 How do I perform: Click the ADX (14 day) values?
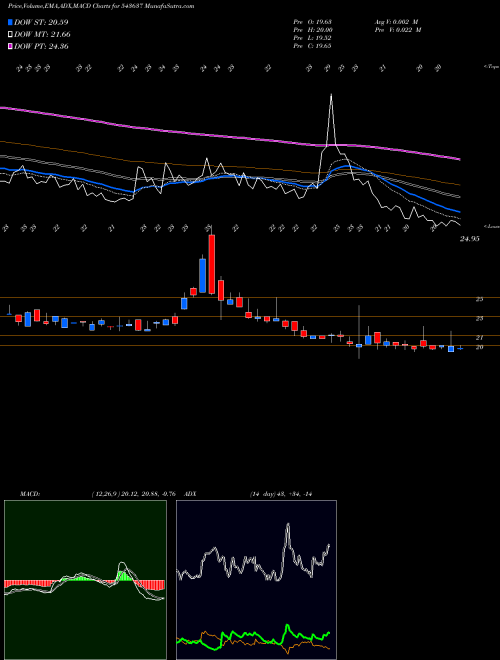(281, 494)
